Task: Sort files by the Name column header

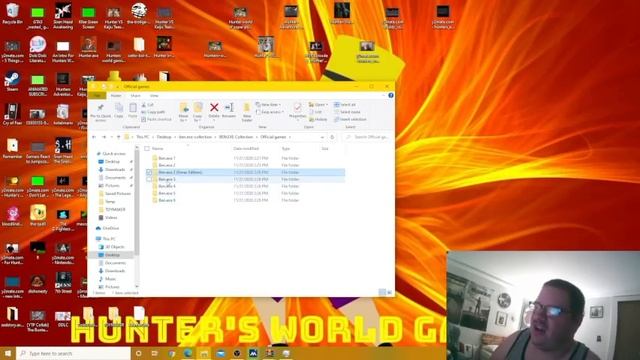Action: (x=158, y=149)
